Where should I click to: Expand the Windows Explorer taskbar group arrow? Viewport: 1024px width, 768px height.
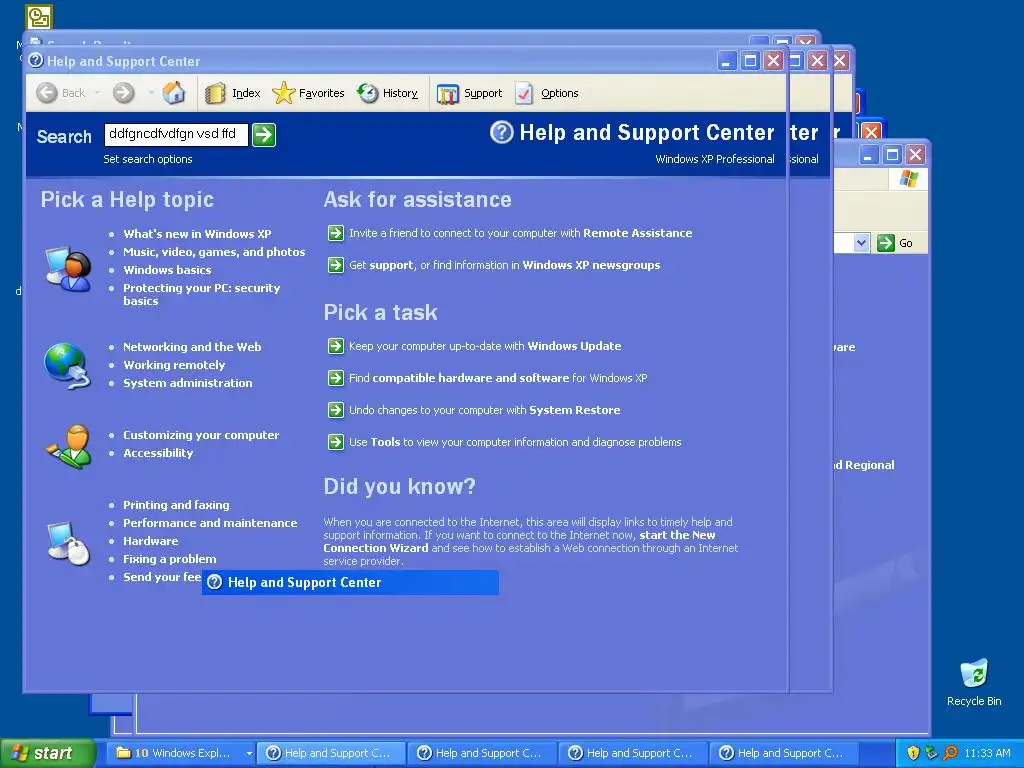pos(249,753)
